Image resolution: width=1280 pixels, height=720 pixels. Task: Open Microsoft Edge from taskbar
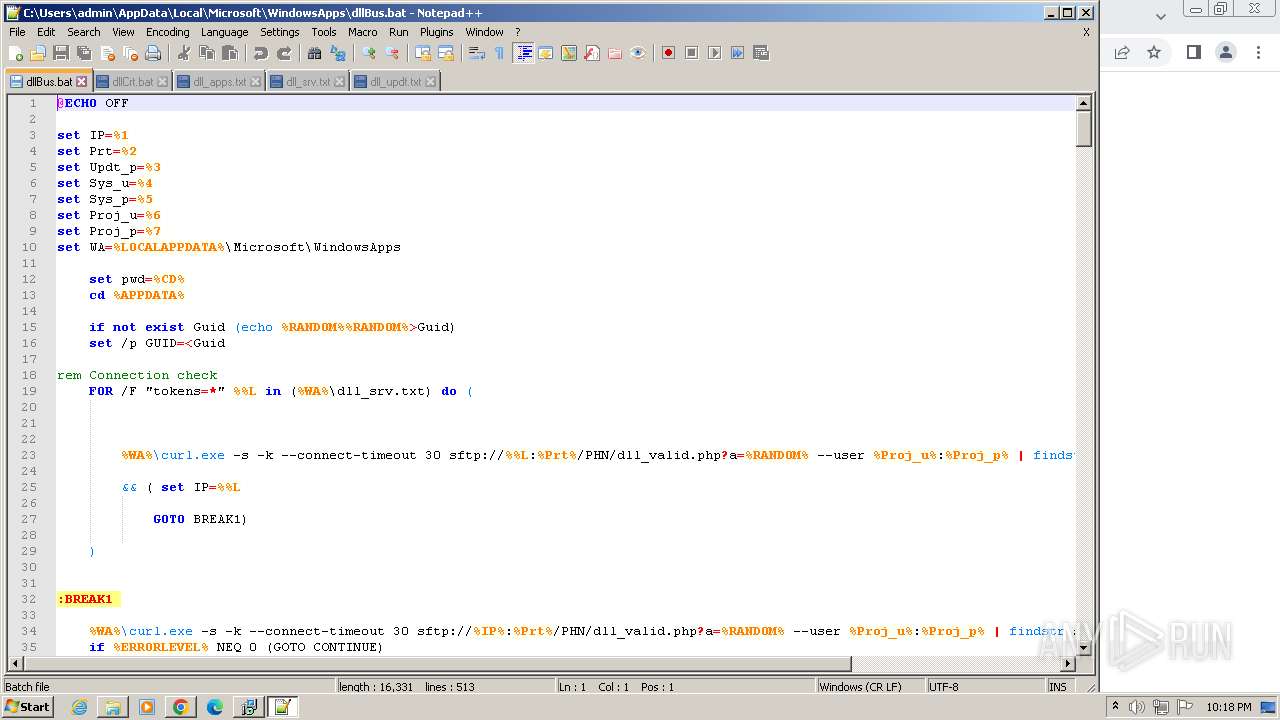(214, 707)
